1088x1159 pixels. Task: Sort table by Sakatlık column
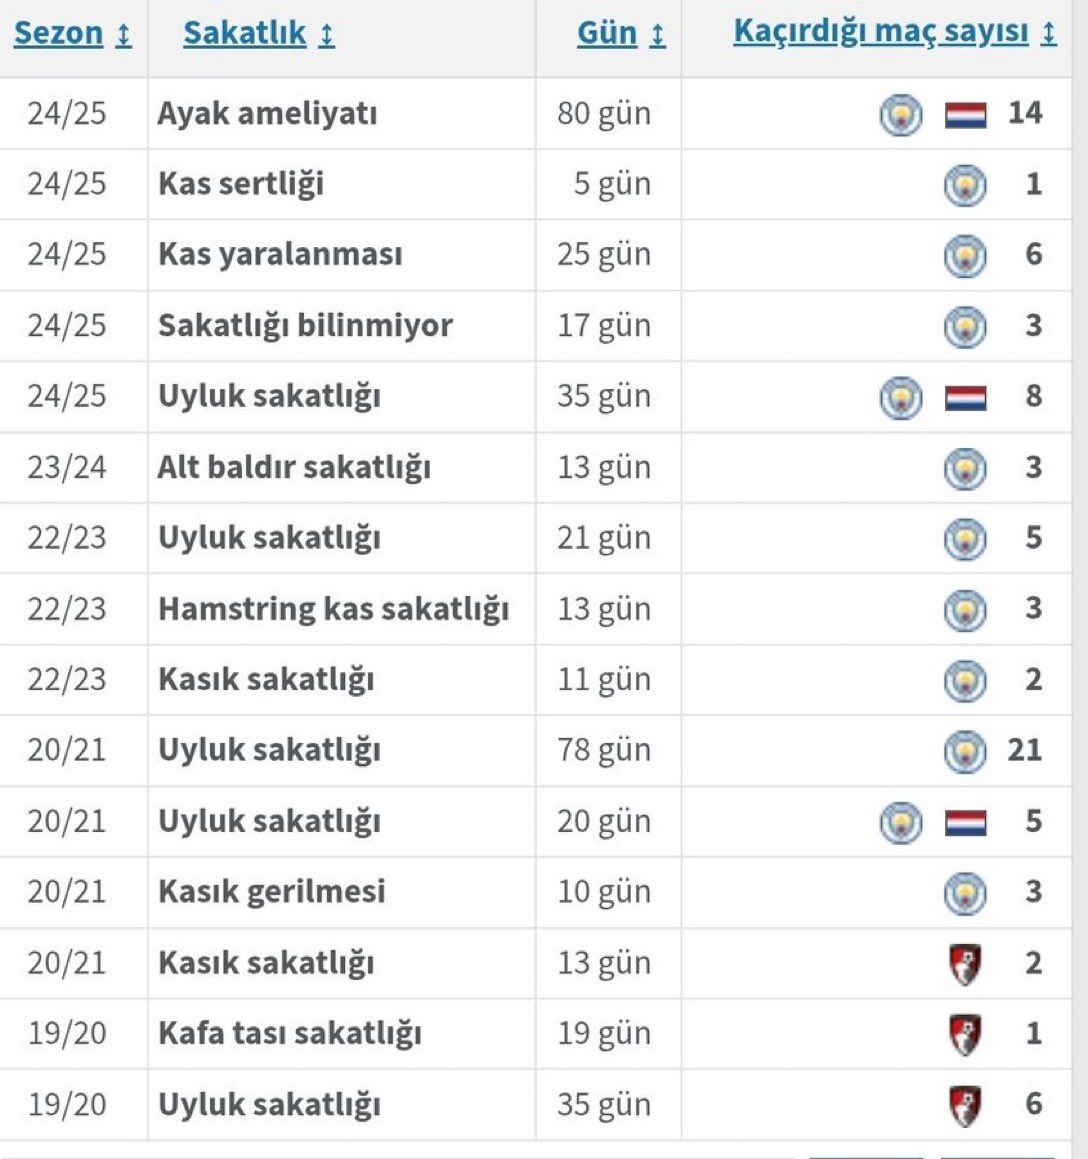pos(245,33)
